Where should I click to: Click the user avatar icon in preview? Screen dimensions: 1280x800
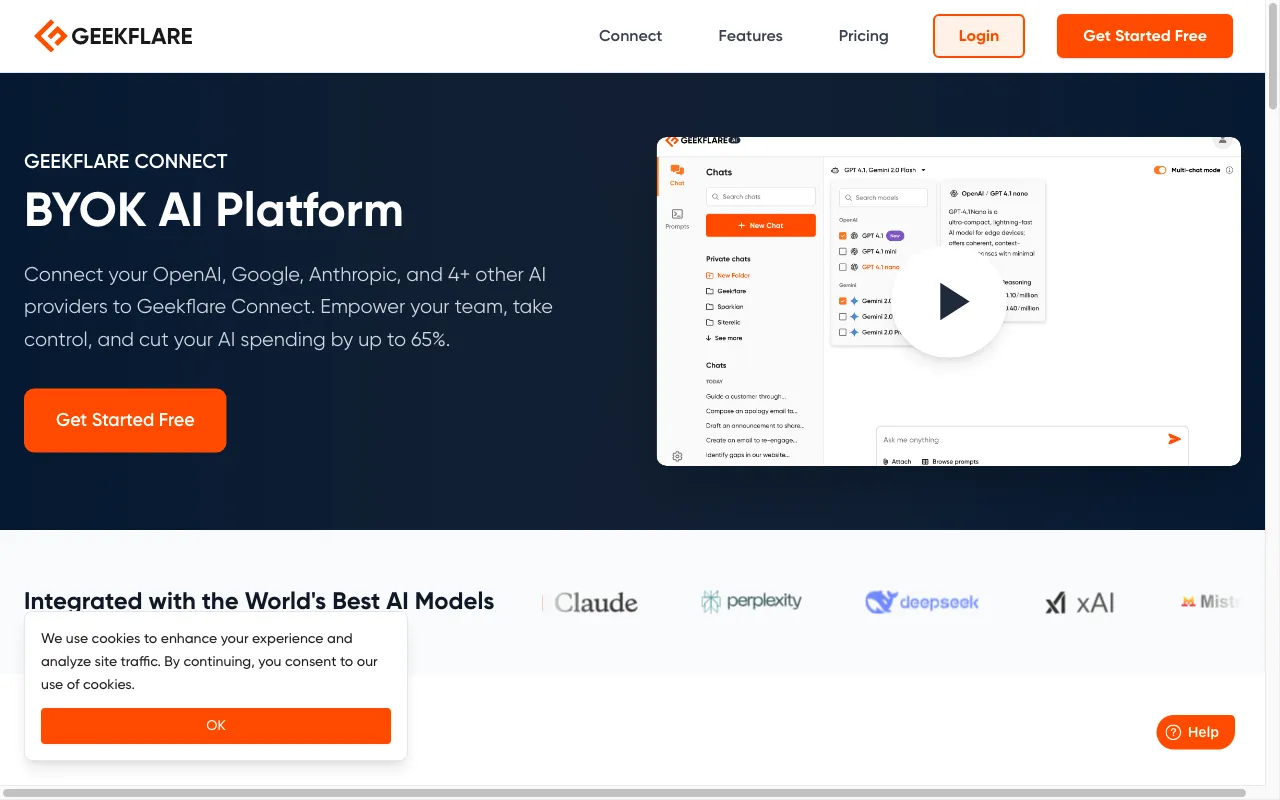(1221, 141)
